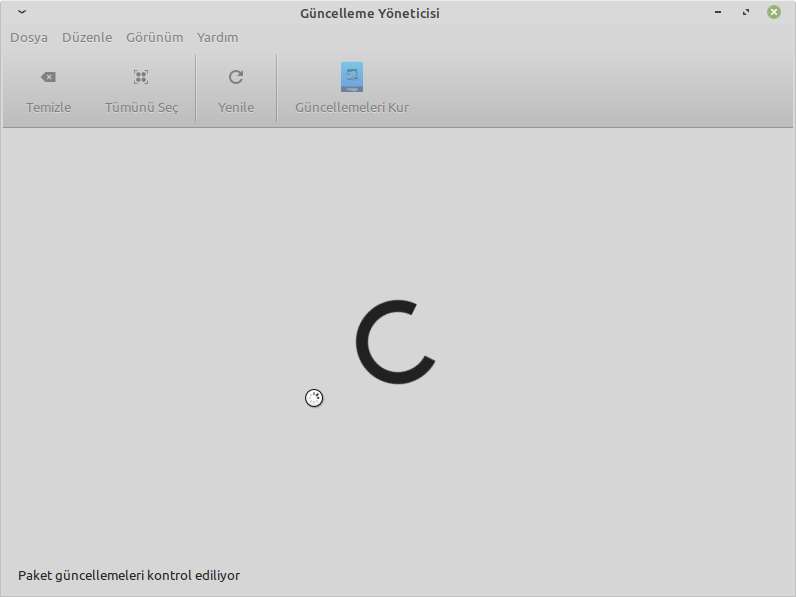Click the Tümünü Seç selection icon
The height and width of the screenshot is (597, 796).
(x=141, y=77)
